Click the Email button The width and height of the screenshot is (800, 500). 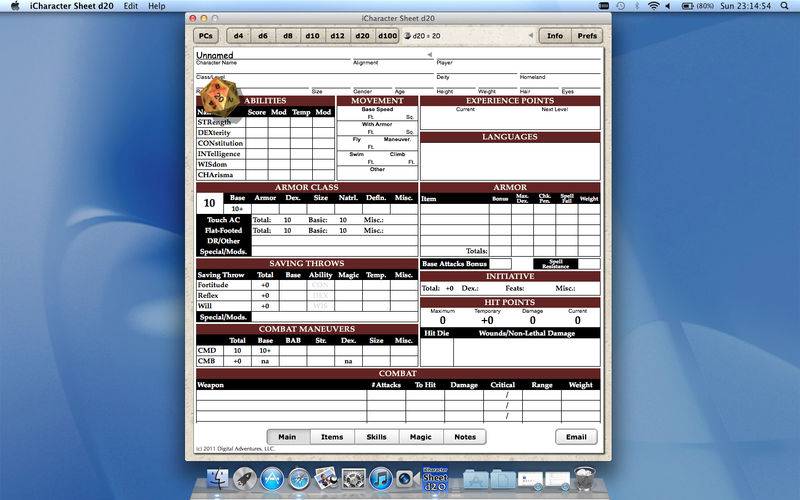576,437
